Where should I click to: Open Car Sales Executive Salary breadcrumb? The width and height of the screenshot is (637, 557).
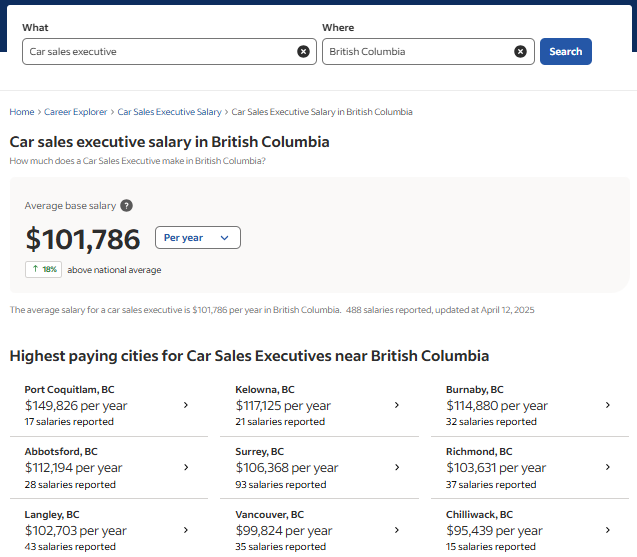[169, 112]
